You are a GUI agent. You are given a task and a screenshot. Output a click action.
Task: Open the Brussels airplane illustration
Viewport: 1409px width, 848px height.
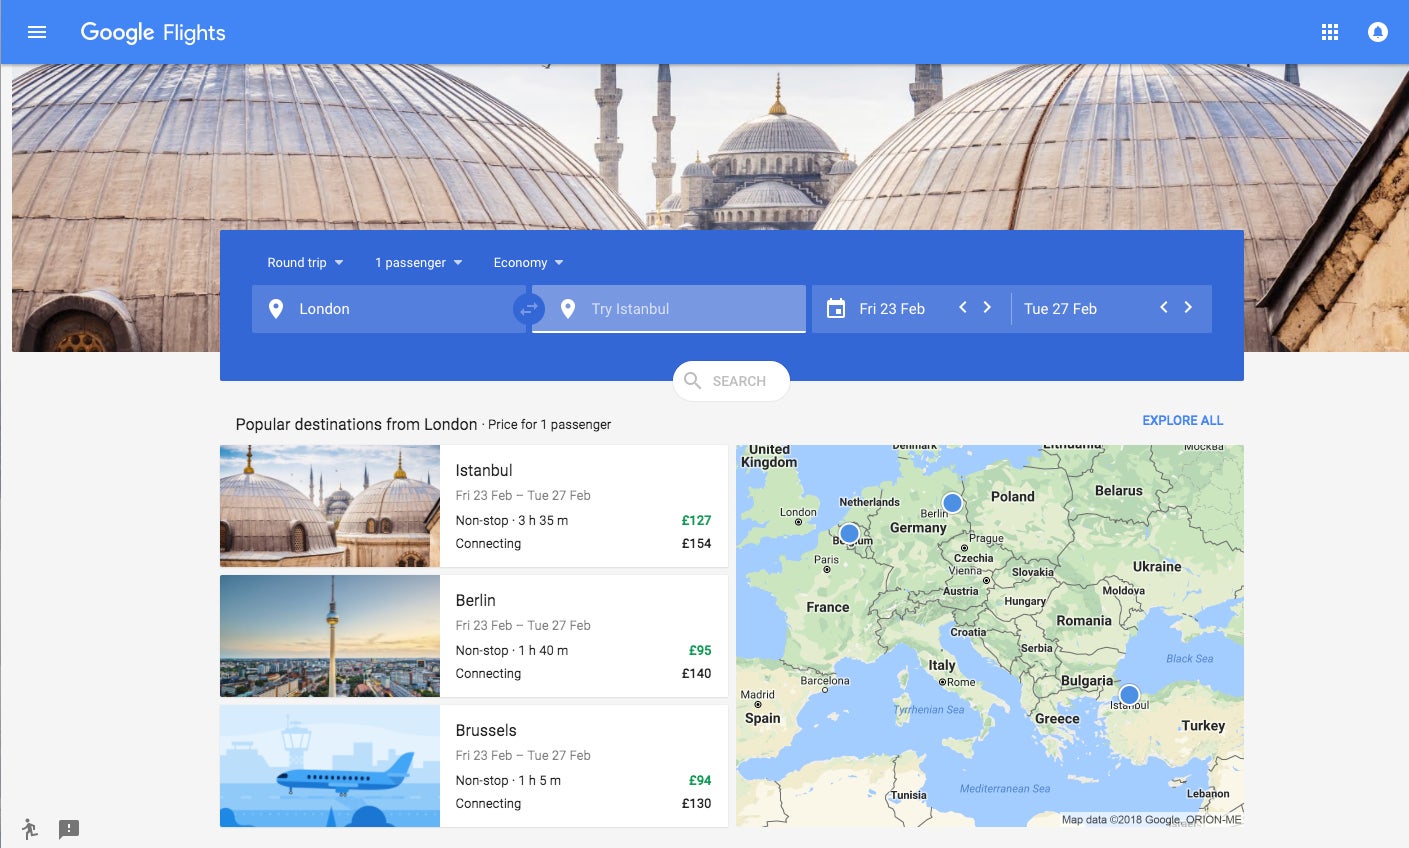point(330,766)
